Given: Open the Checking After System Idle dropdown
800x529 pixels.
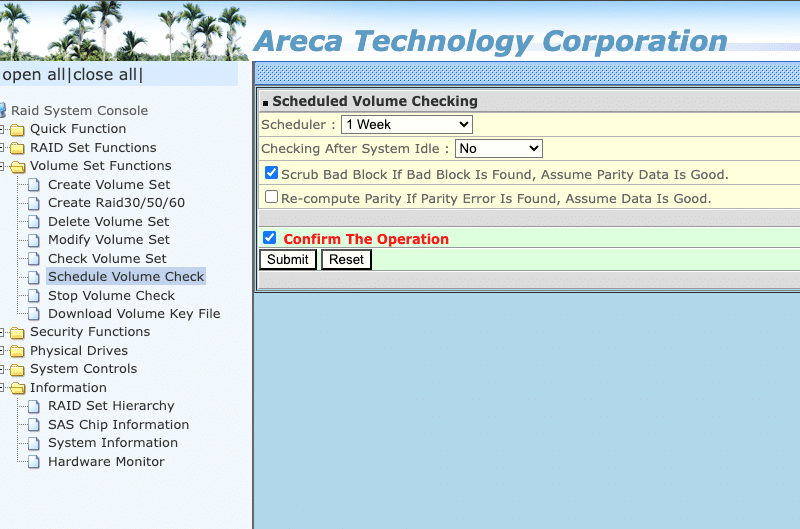Looking at the screenshot, I should pos(498,148).
